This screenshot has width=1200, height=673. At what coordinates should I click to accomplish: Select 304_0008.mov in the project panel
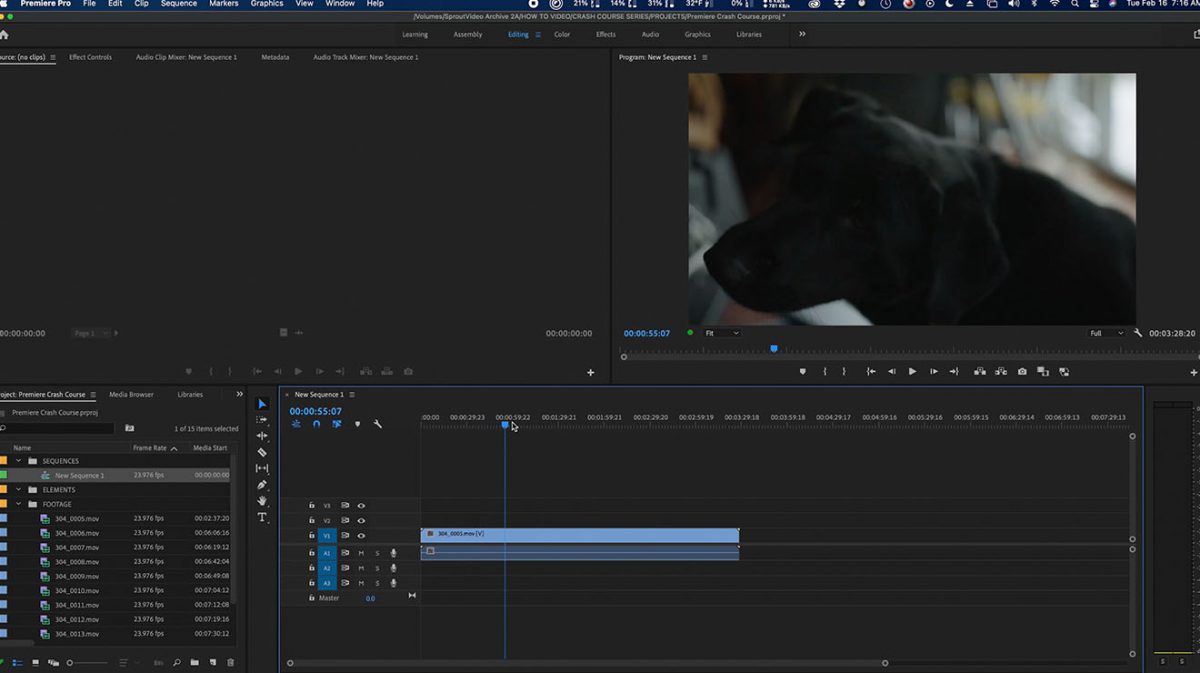[x=77, y=562]
